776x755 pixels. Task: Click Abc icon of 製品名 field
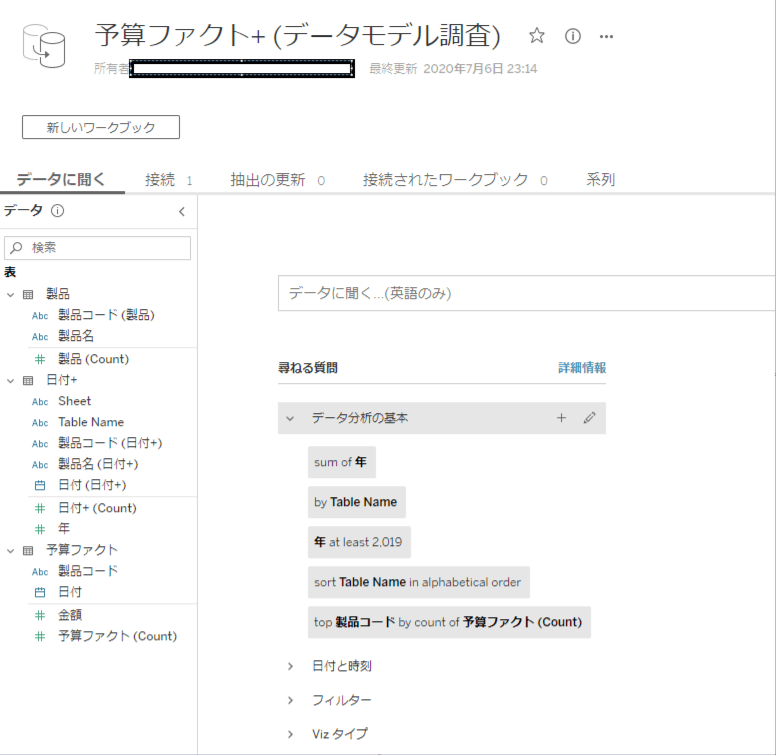[40, 337]
